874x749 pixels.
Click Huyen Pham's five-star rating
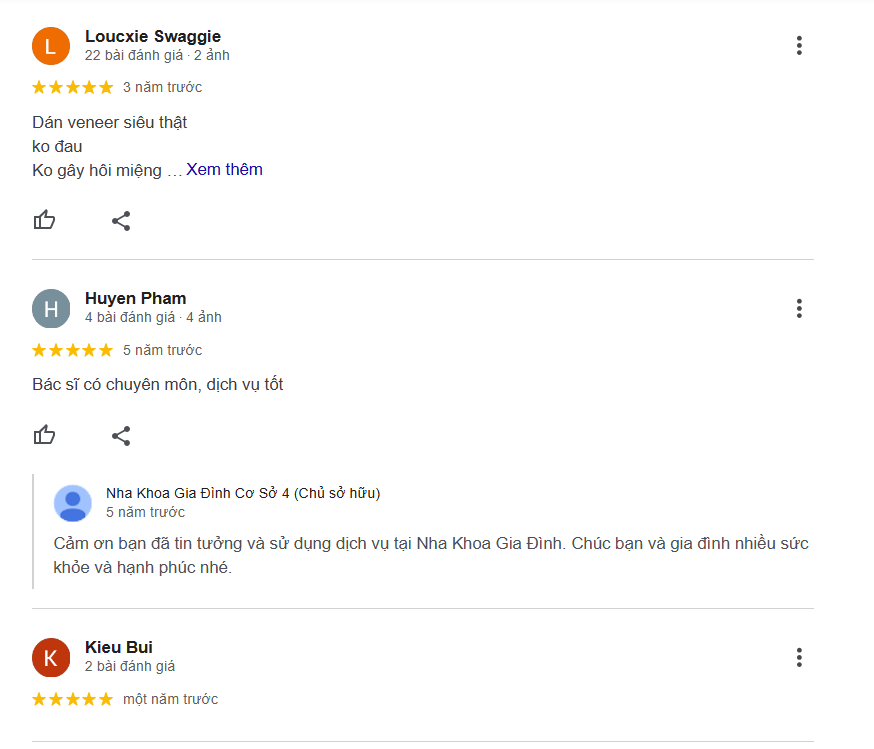[72, 351]
